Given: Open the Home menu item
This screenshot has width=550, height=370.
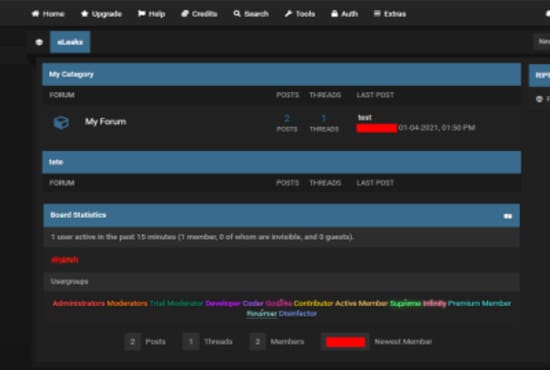Looking at the screenshot, I should click(x=48, y=14).
